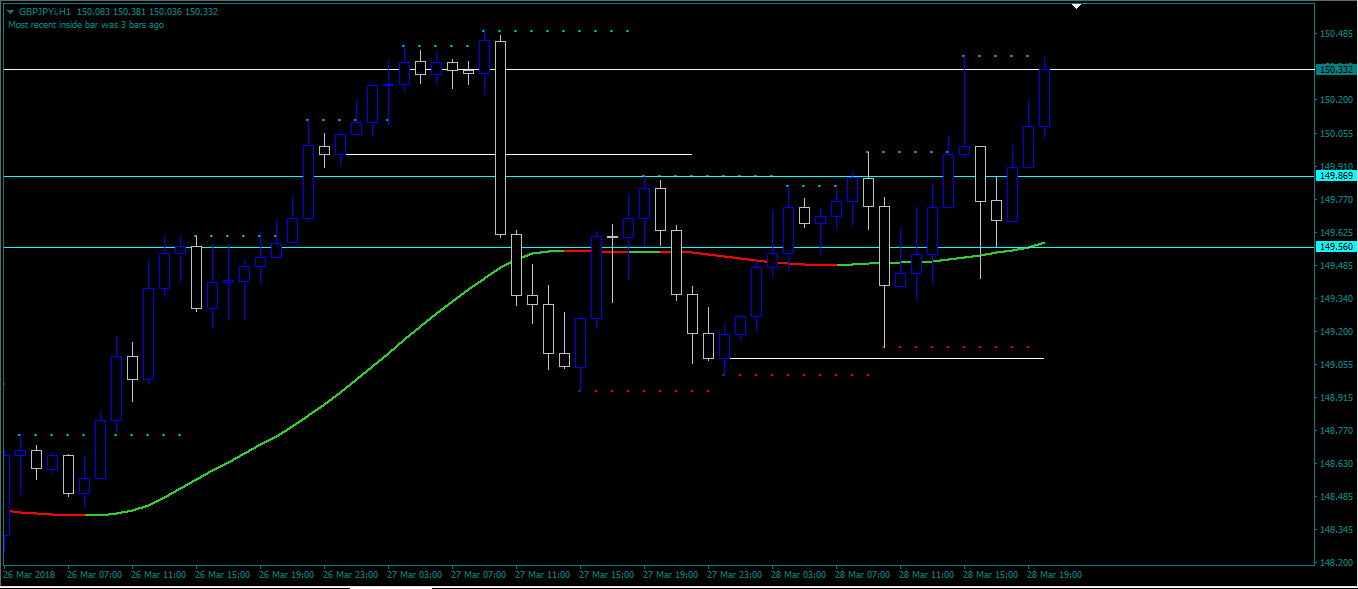Image resolution: width=1358 pixels, height=589 pixels.
Task: Click the '28 Mar 07:00' time axis label
Action: [x=863, y=575]
